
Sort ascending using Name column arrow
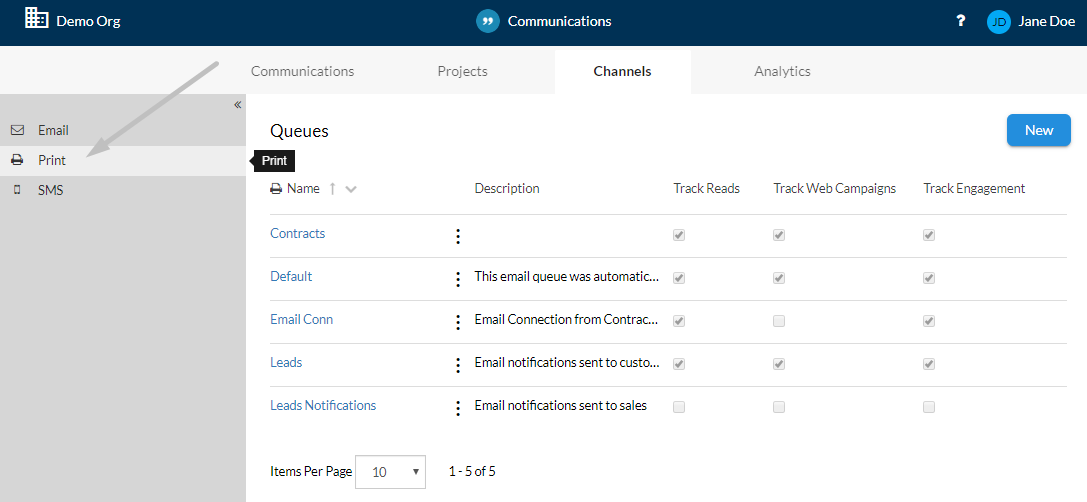pos(332,189)
